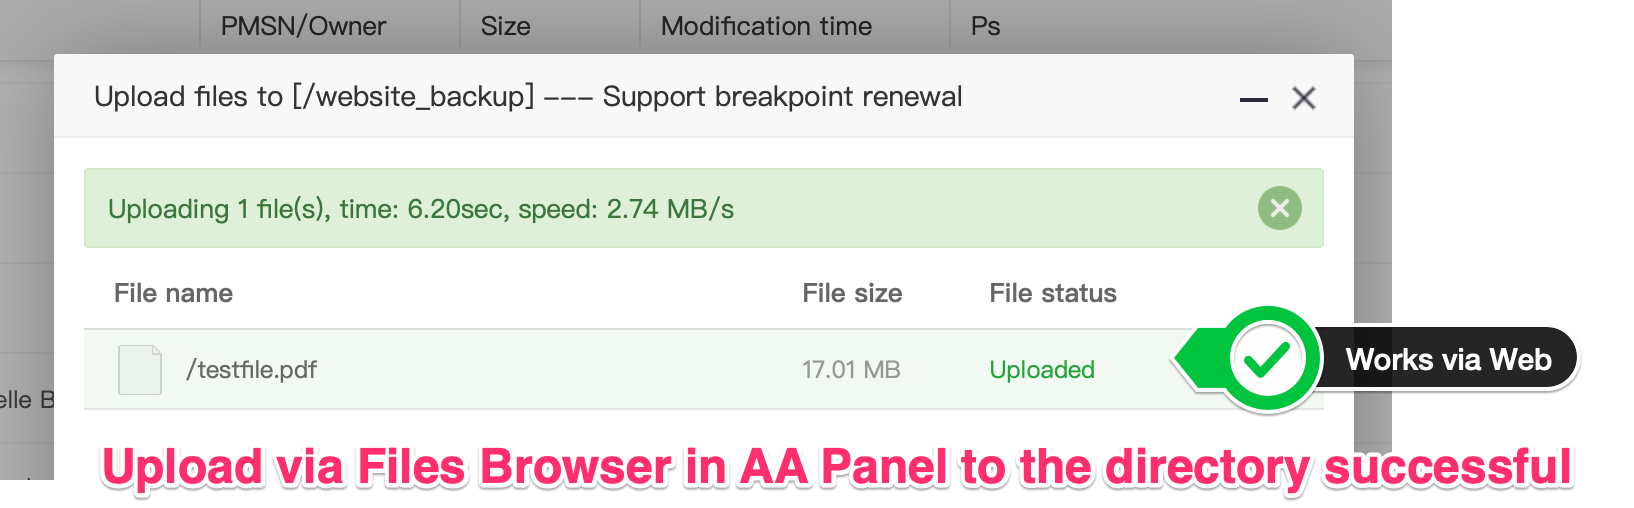
Task: Click the green checkmark badge
Action: coord(1267,359)
